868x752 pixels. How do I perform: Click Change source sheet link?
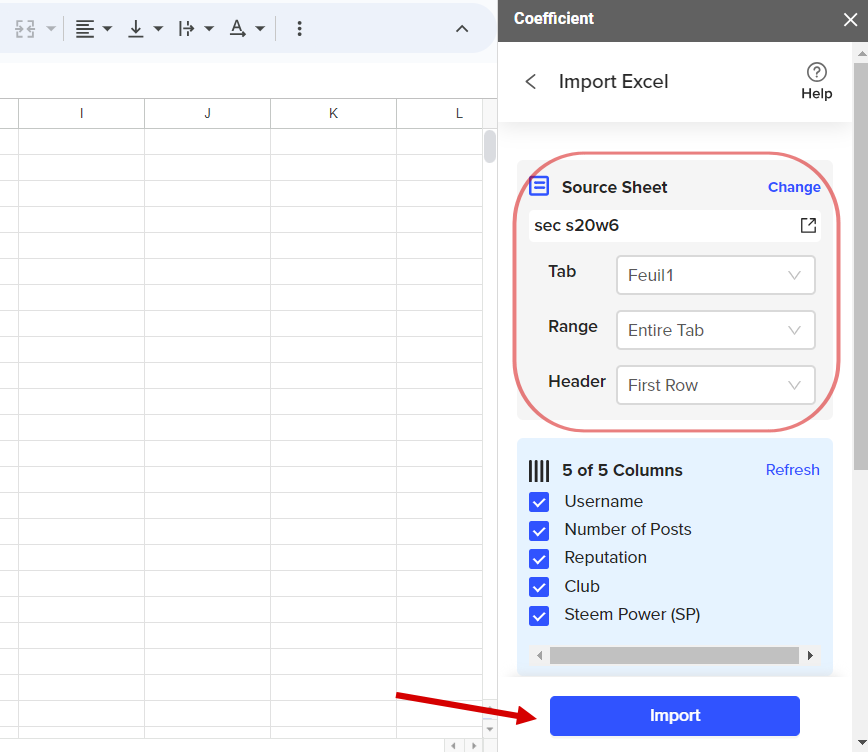coord(794,187)
